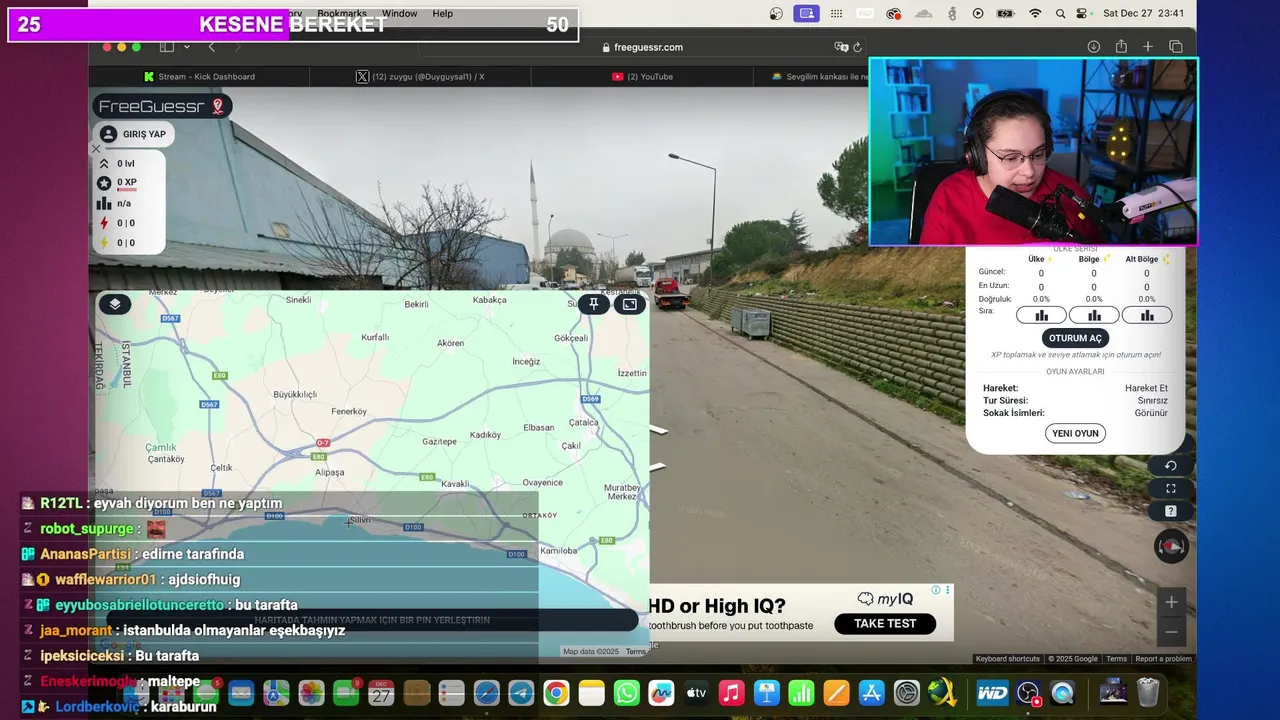
Task: Toggle the Safari sidebar
Action: pos(167,47)
